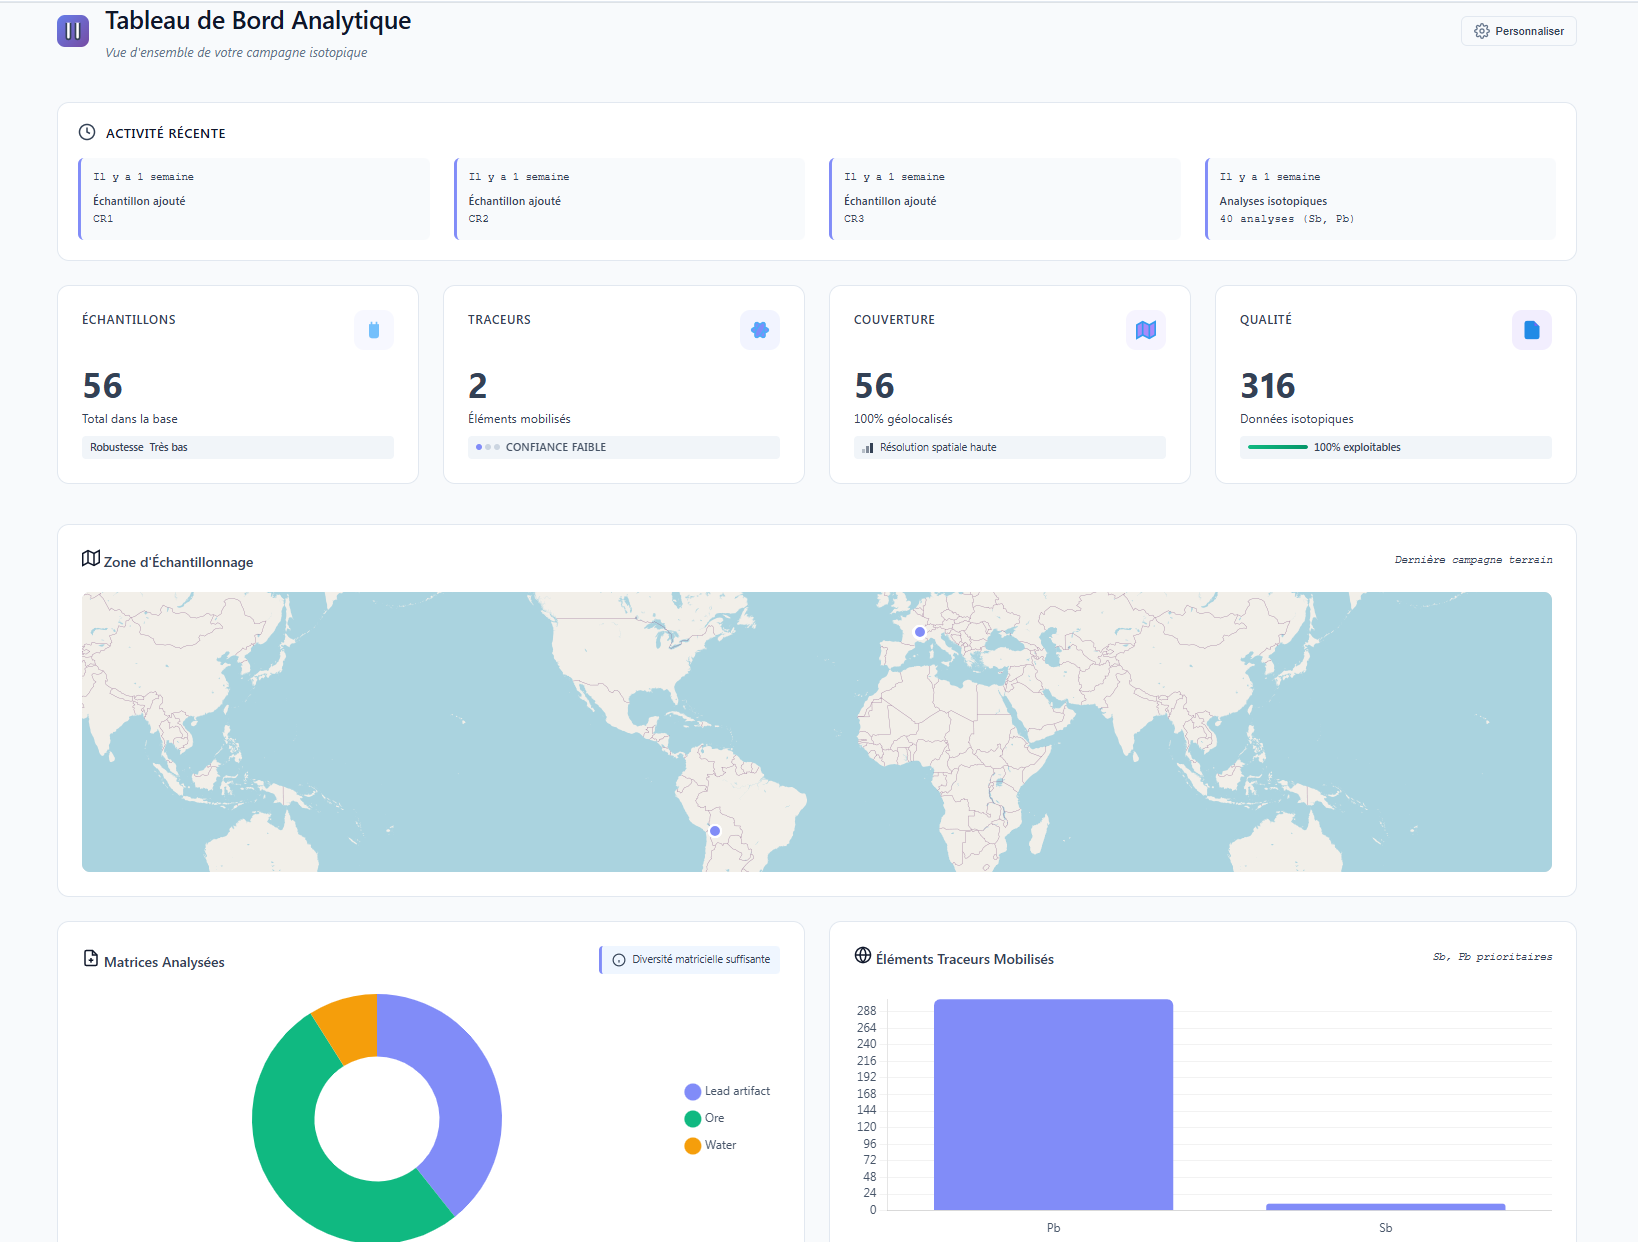The image size is (1638, 1242).
Task: Open the CR2 sample activity card
Action: (x=629, y=198)
